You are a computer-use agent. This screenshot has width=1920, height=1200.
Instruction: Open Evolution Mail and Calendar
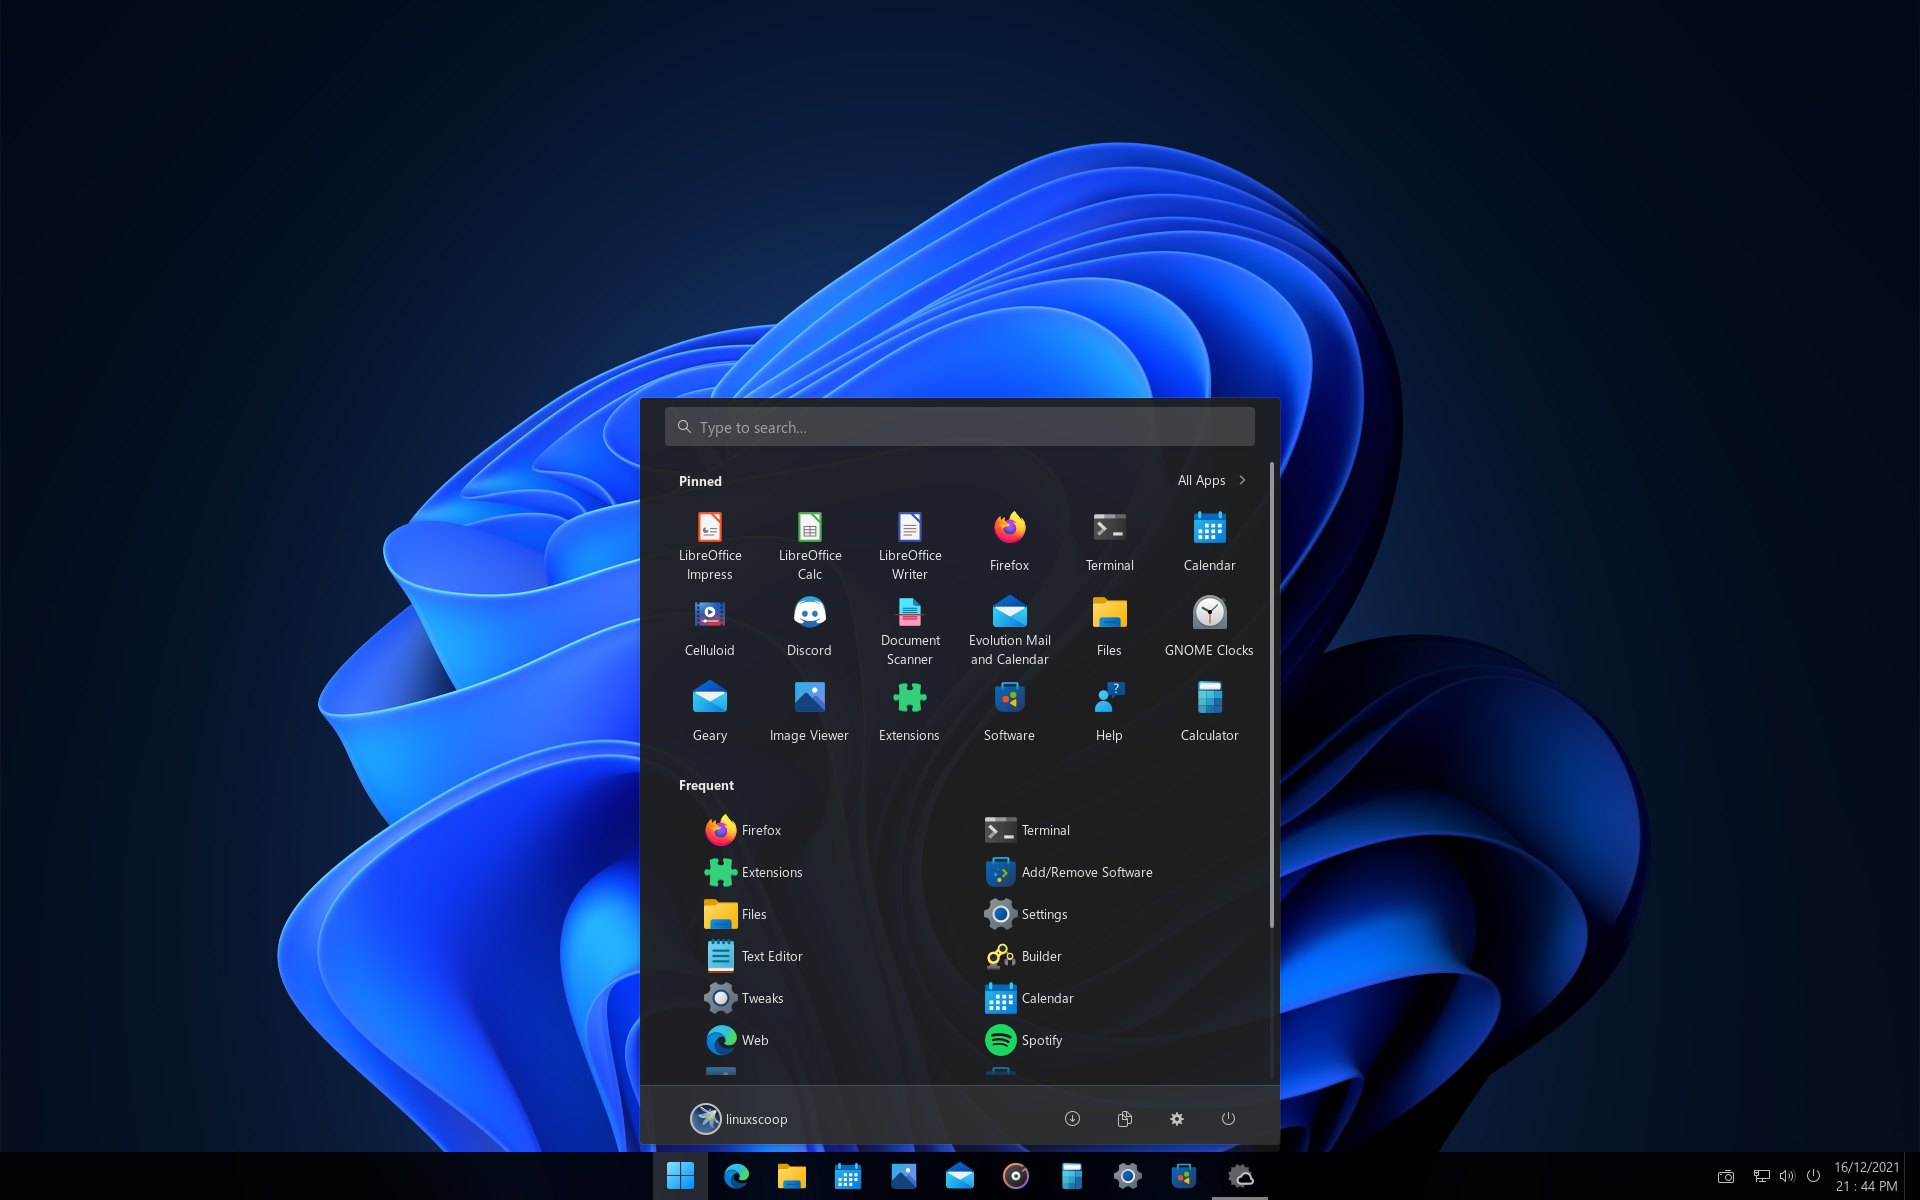click(1010, 631)
